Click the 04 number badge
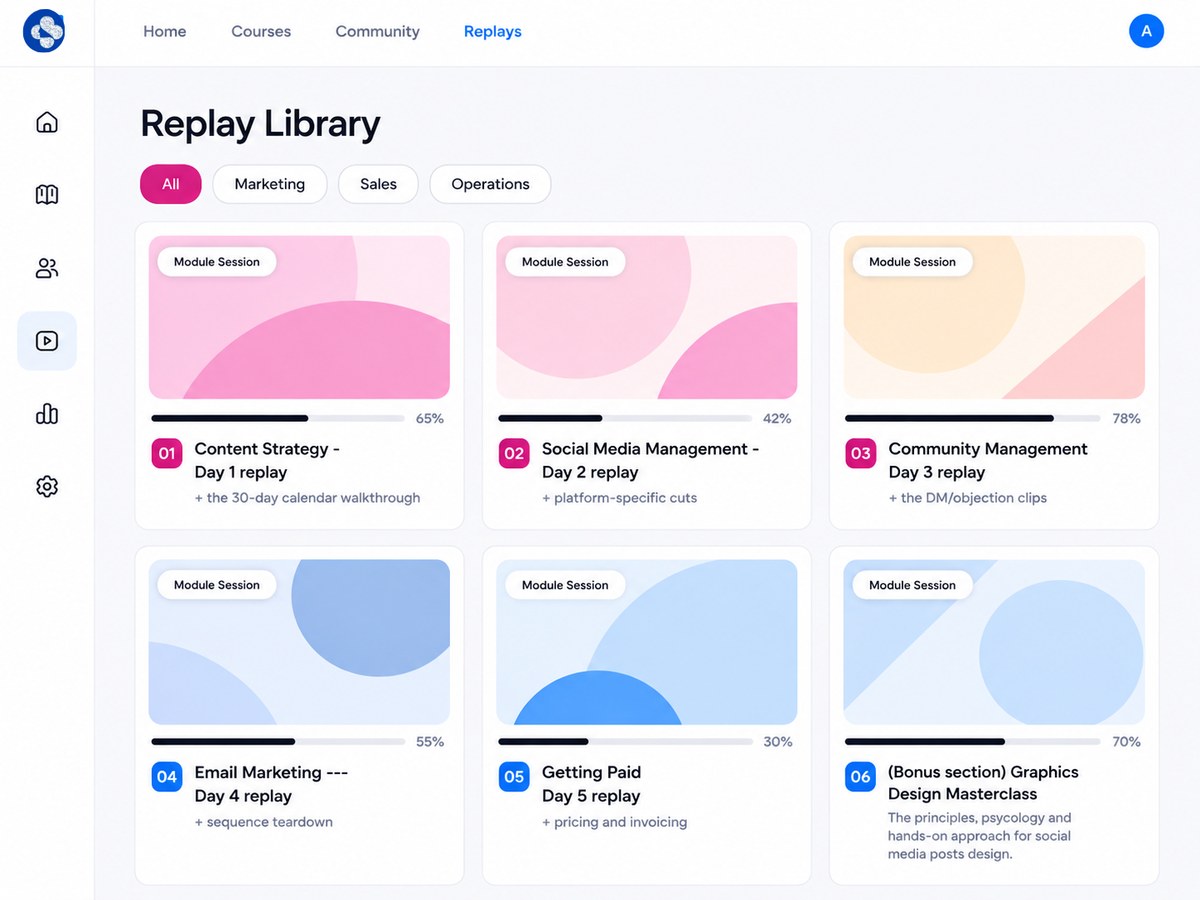Viewport: 1200px width, 900px height. pyautogui.click(x=167, y=777)
